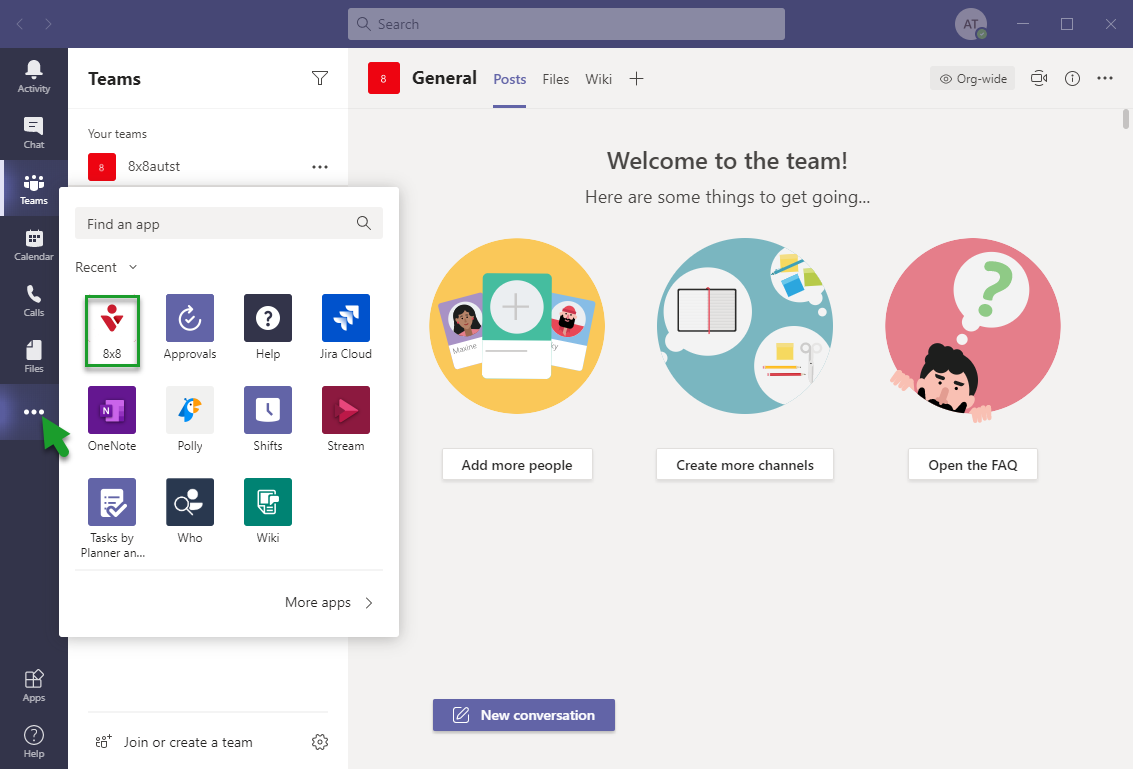Viewport: 1133px width, 769px height.
Task: Click the Meet video camera icon
Action: pyautogui.click(x=1039, y=79)
